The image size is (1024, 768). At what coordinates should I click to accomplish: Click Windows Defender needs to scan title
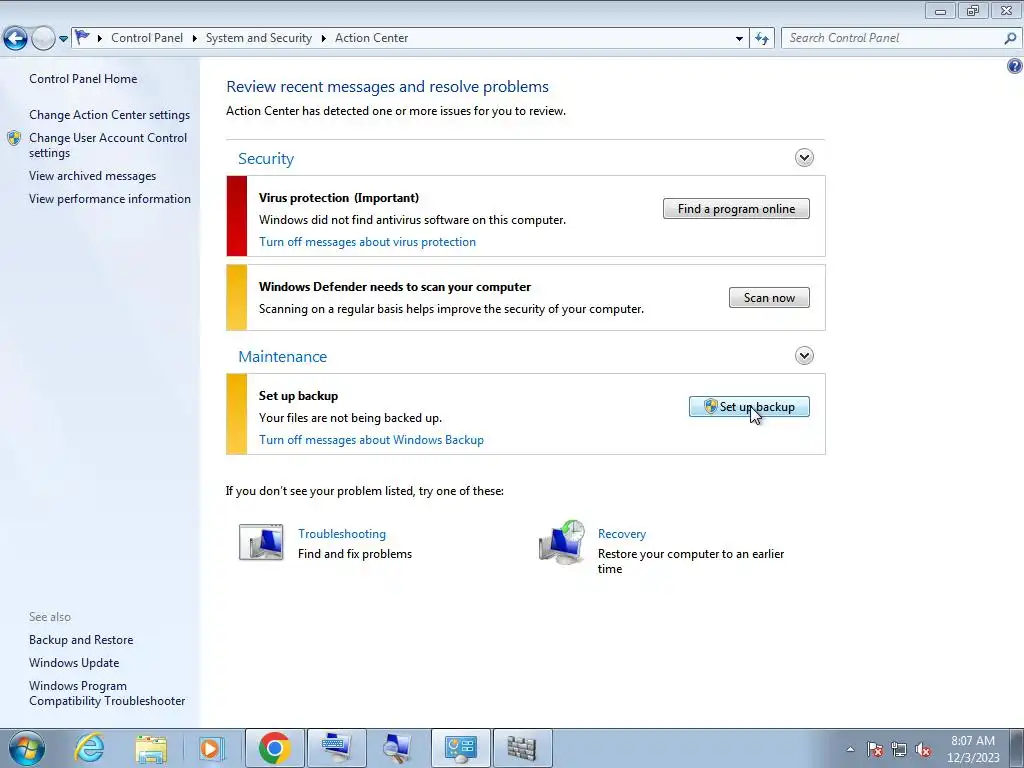(394, 287)
